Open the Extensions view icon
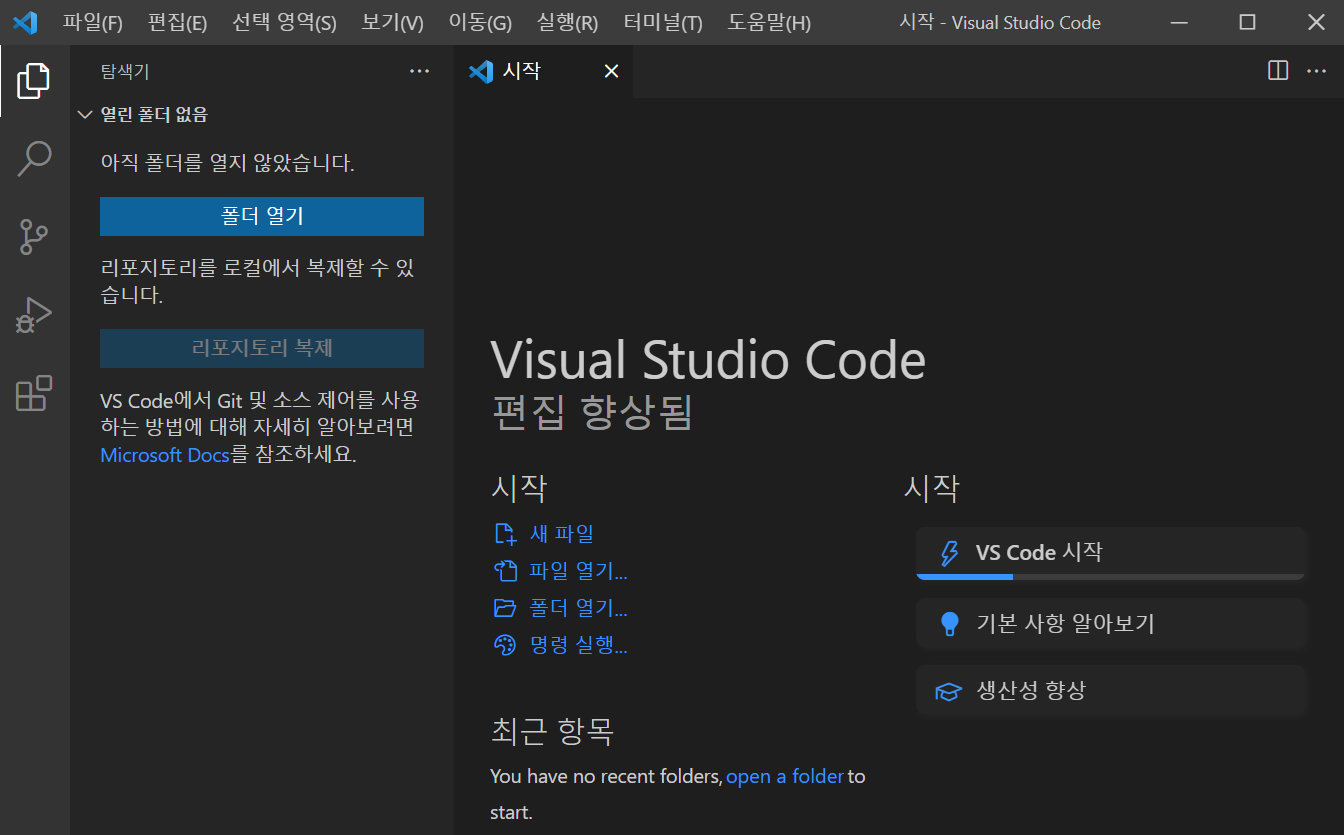Screen dimensions: 1344x835 click(x=34, y=393)
